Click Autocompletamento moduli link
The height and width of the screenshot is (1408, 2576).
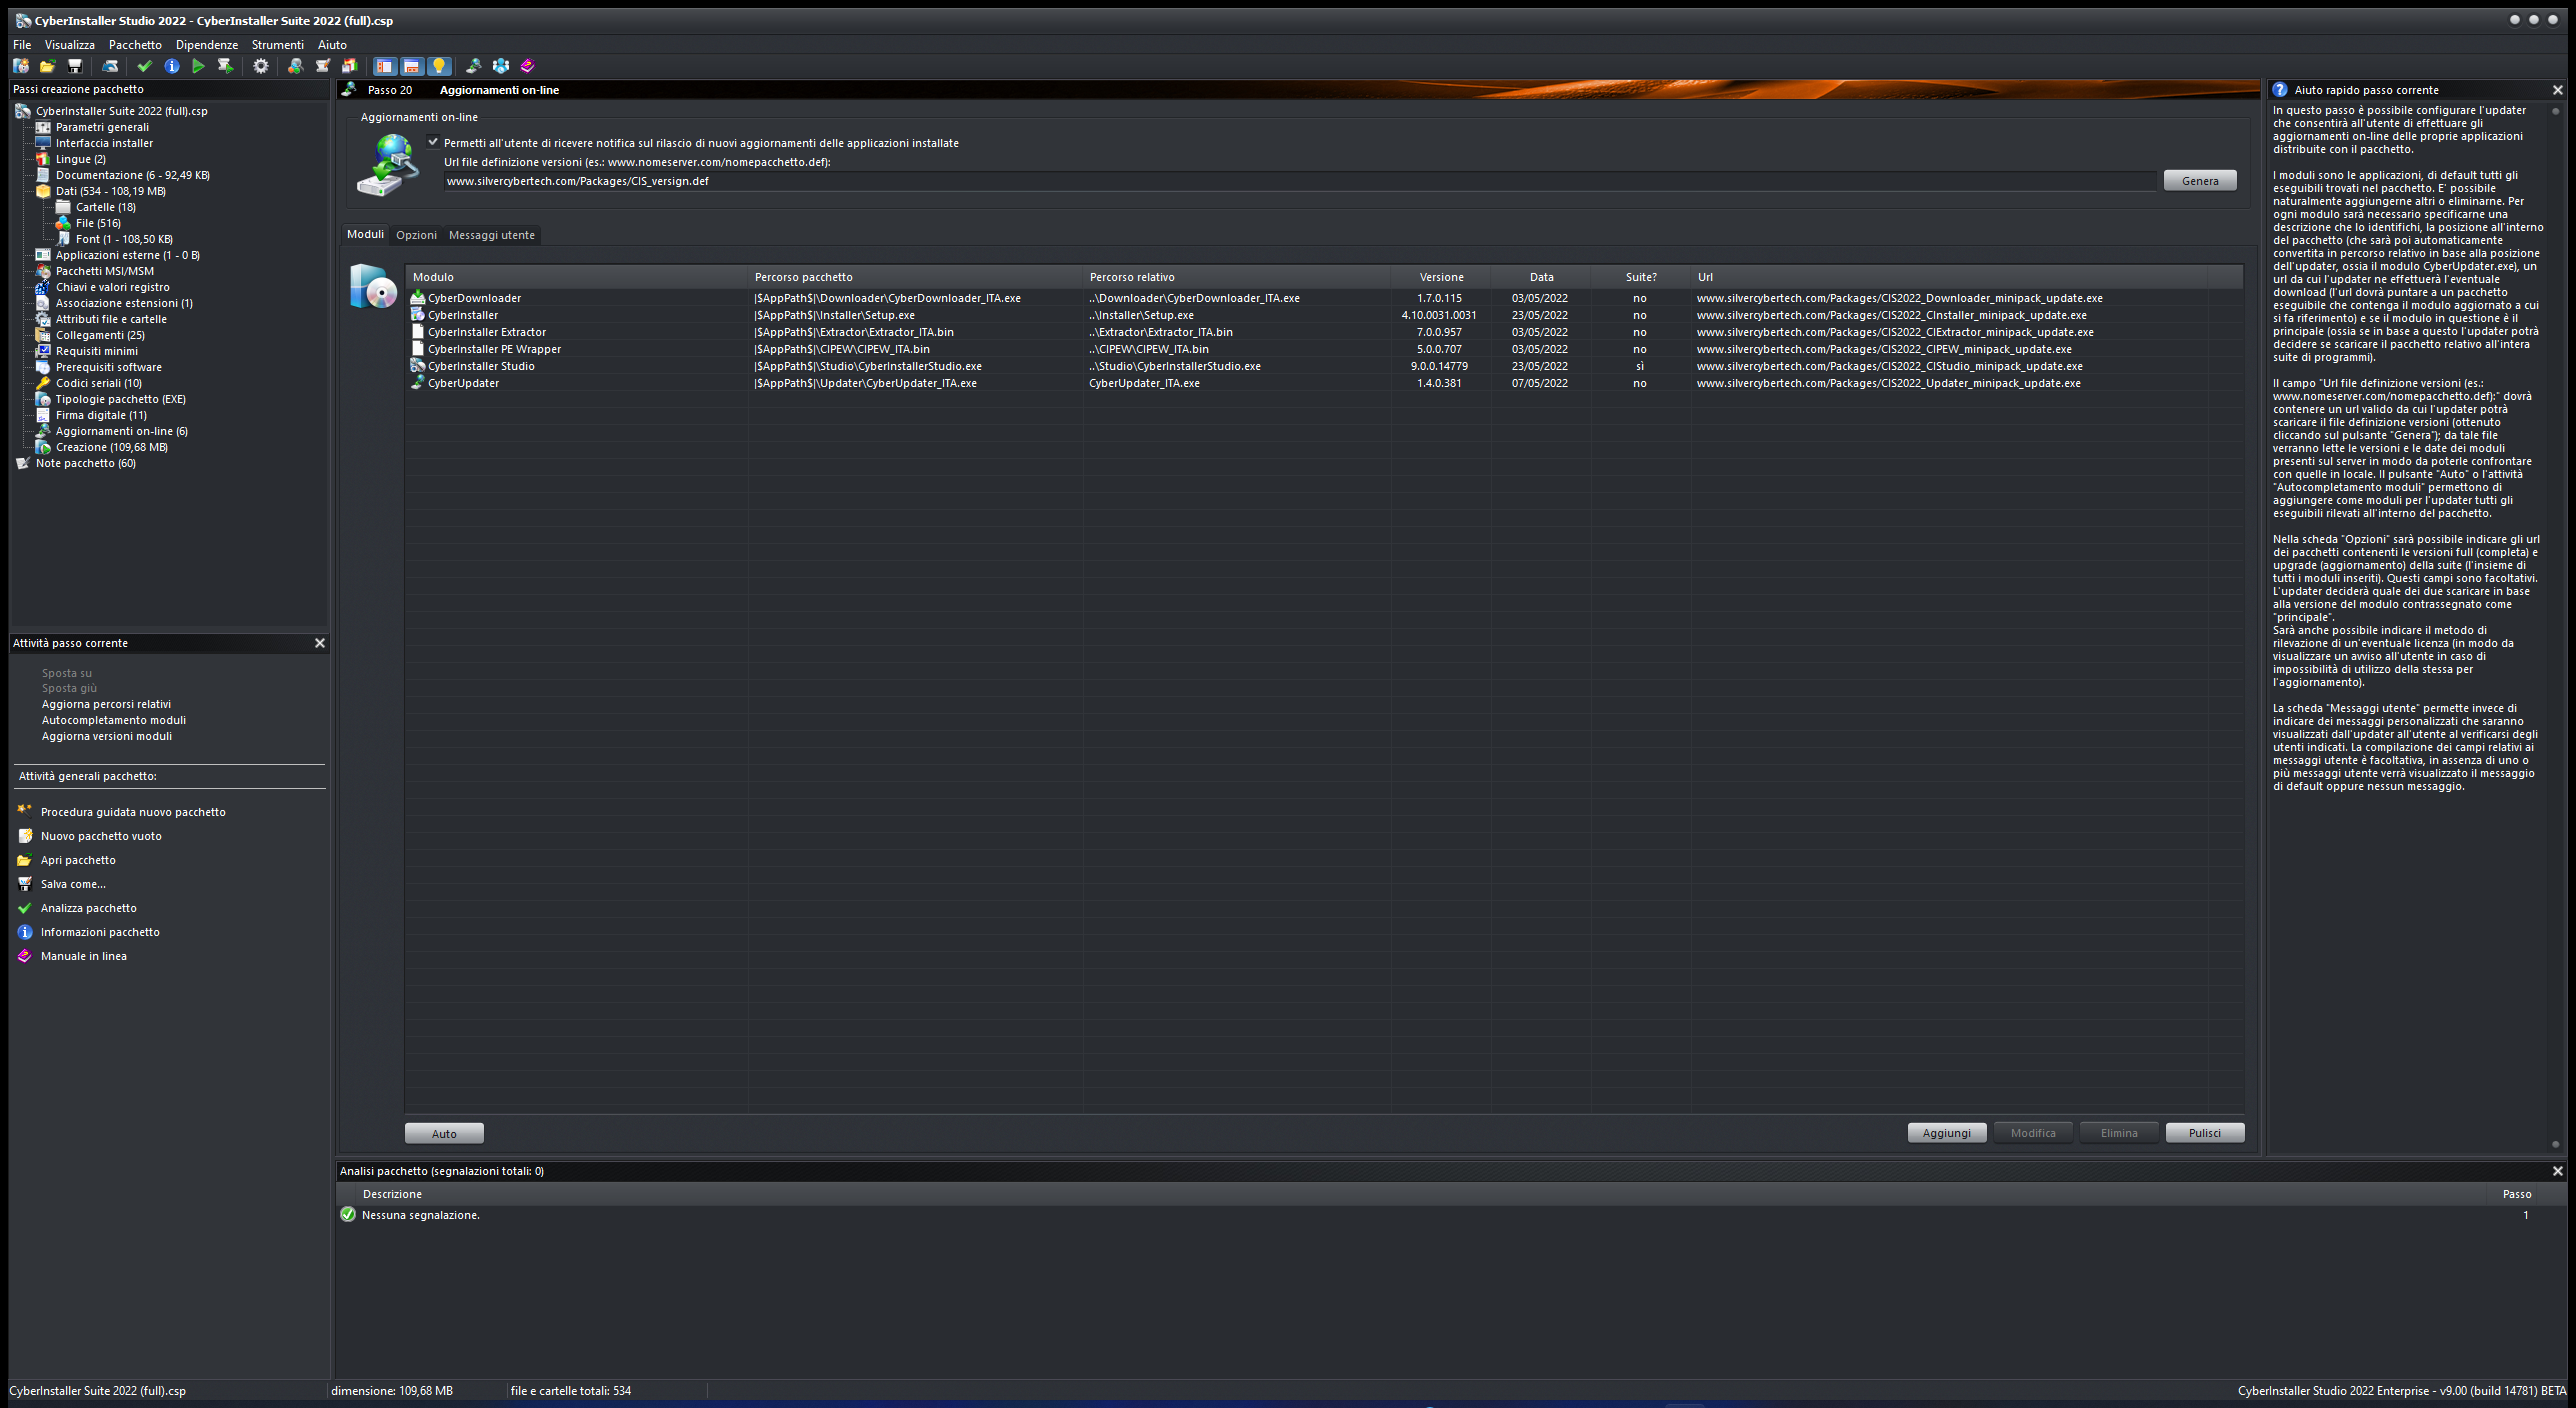click(x=114, y=720)
